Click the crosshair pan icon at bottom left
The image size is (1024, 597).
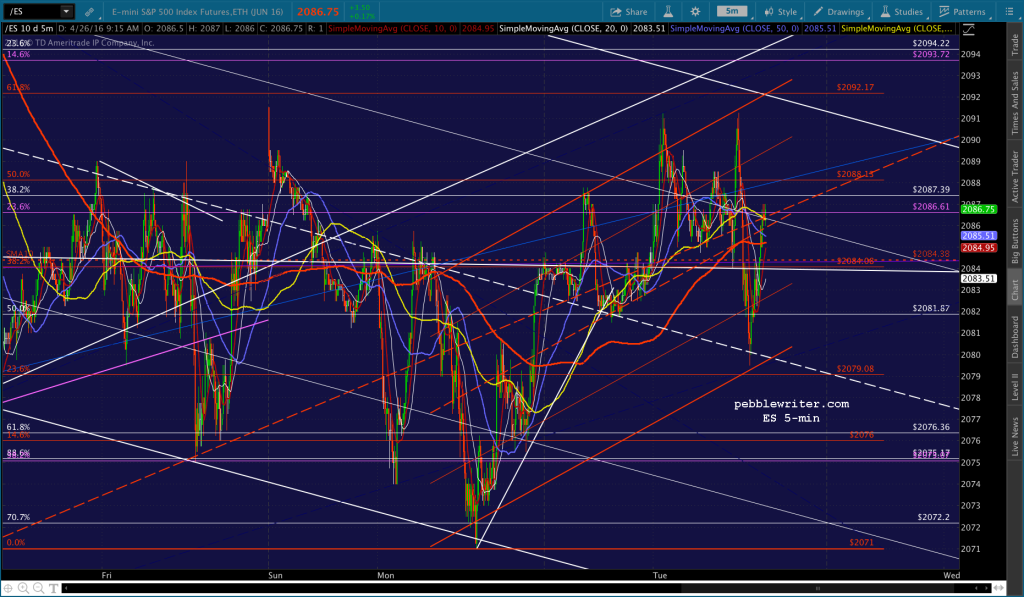pyautogui.click(x=8, y=588)
